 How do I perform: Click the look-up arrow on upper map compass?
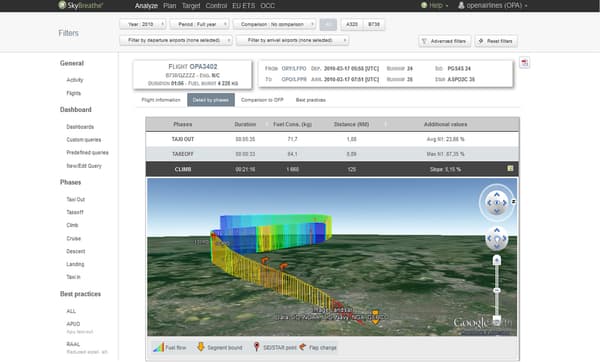click(497, 195)
